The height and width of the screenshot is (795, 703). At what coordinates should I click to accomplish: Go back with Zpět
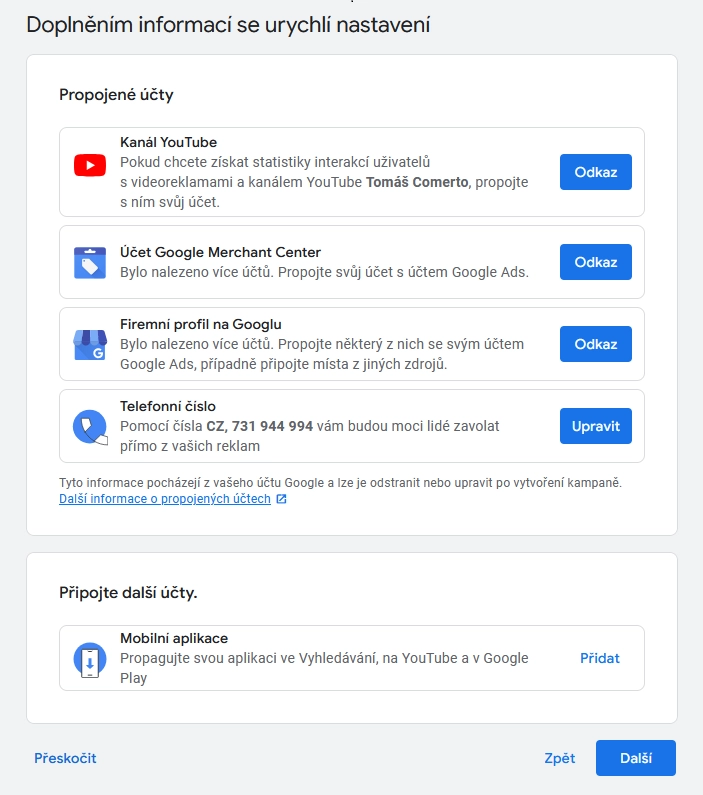[x=560, y=758]
